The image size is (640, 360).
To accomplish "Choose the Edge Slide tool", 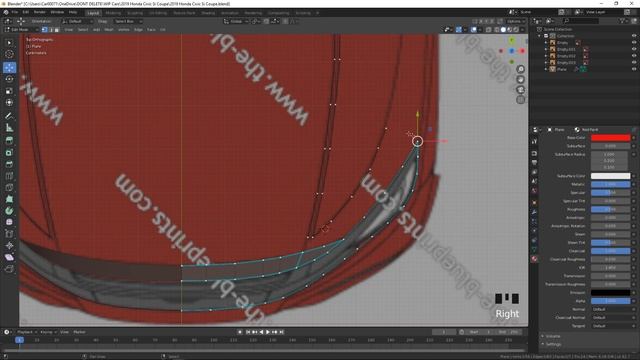I will point(9,234).
